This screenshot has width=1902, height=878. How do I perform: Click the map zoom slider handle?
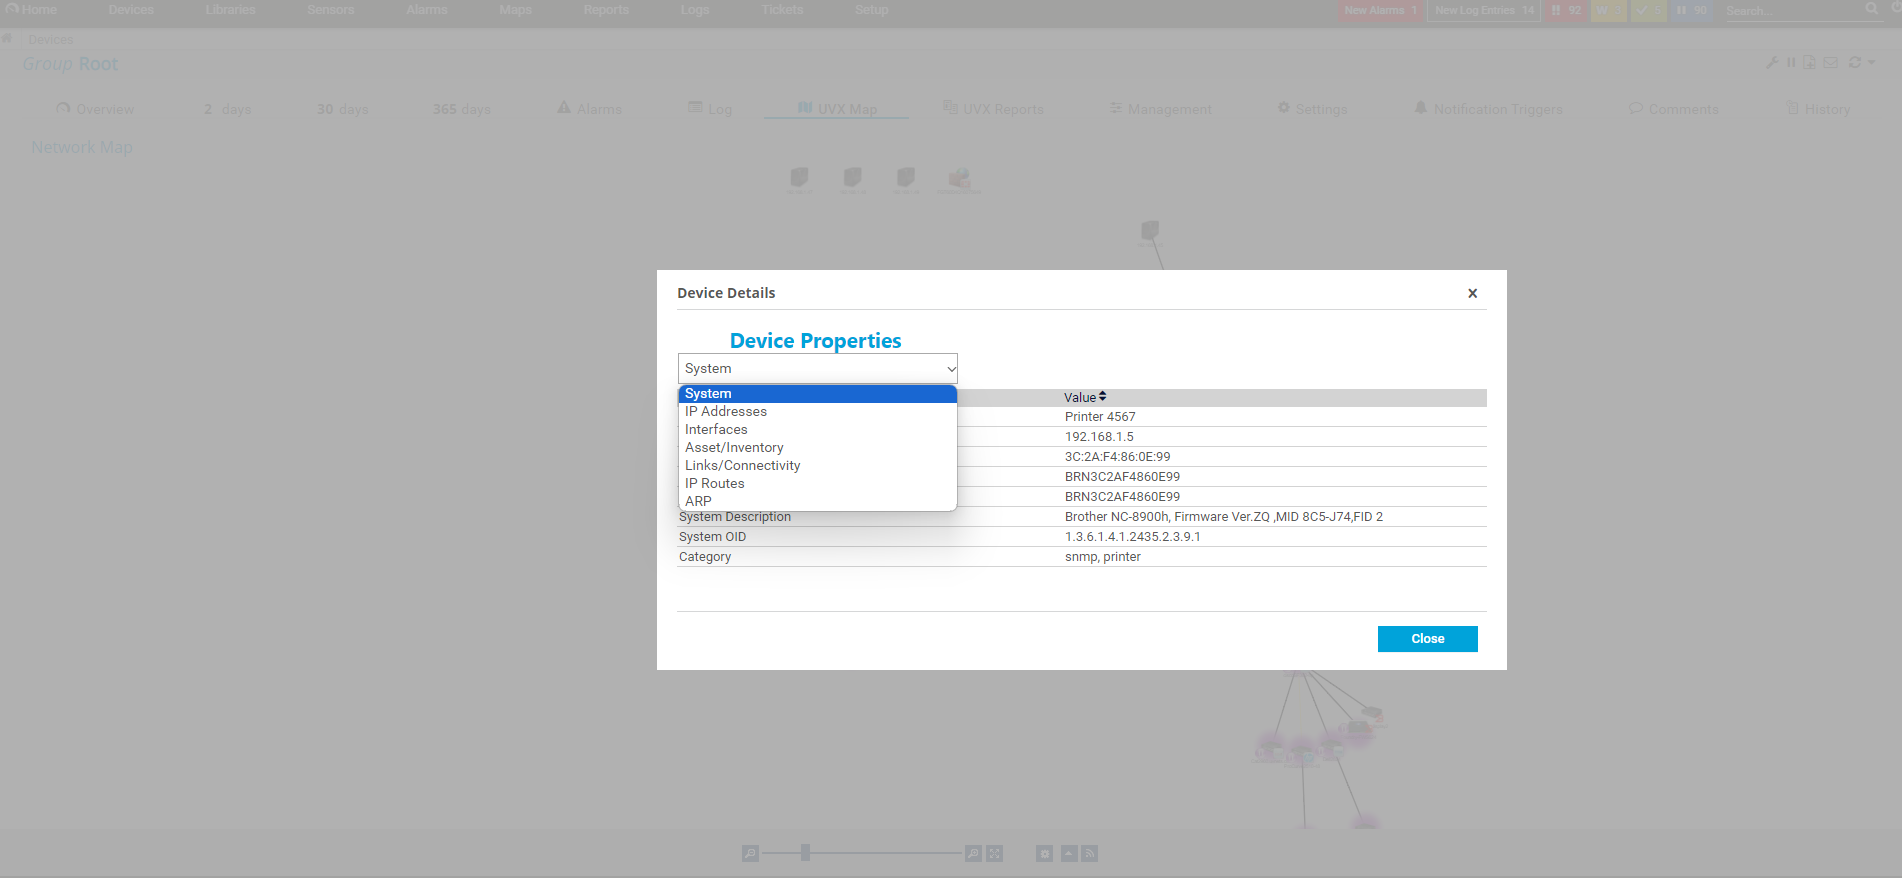click(805, 853)
